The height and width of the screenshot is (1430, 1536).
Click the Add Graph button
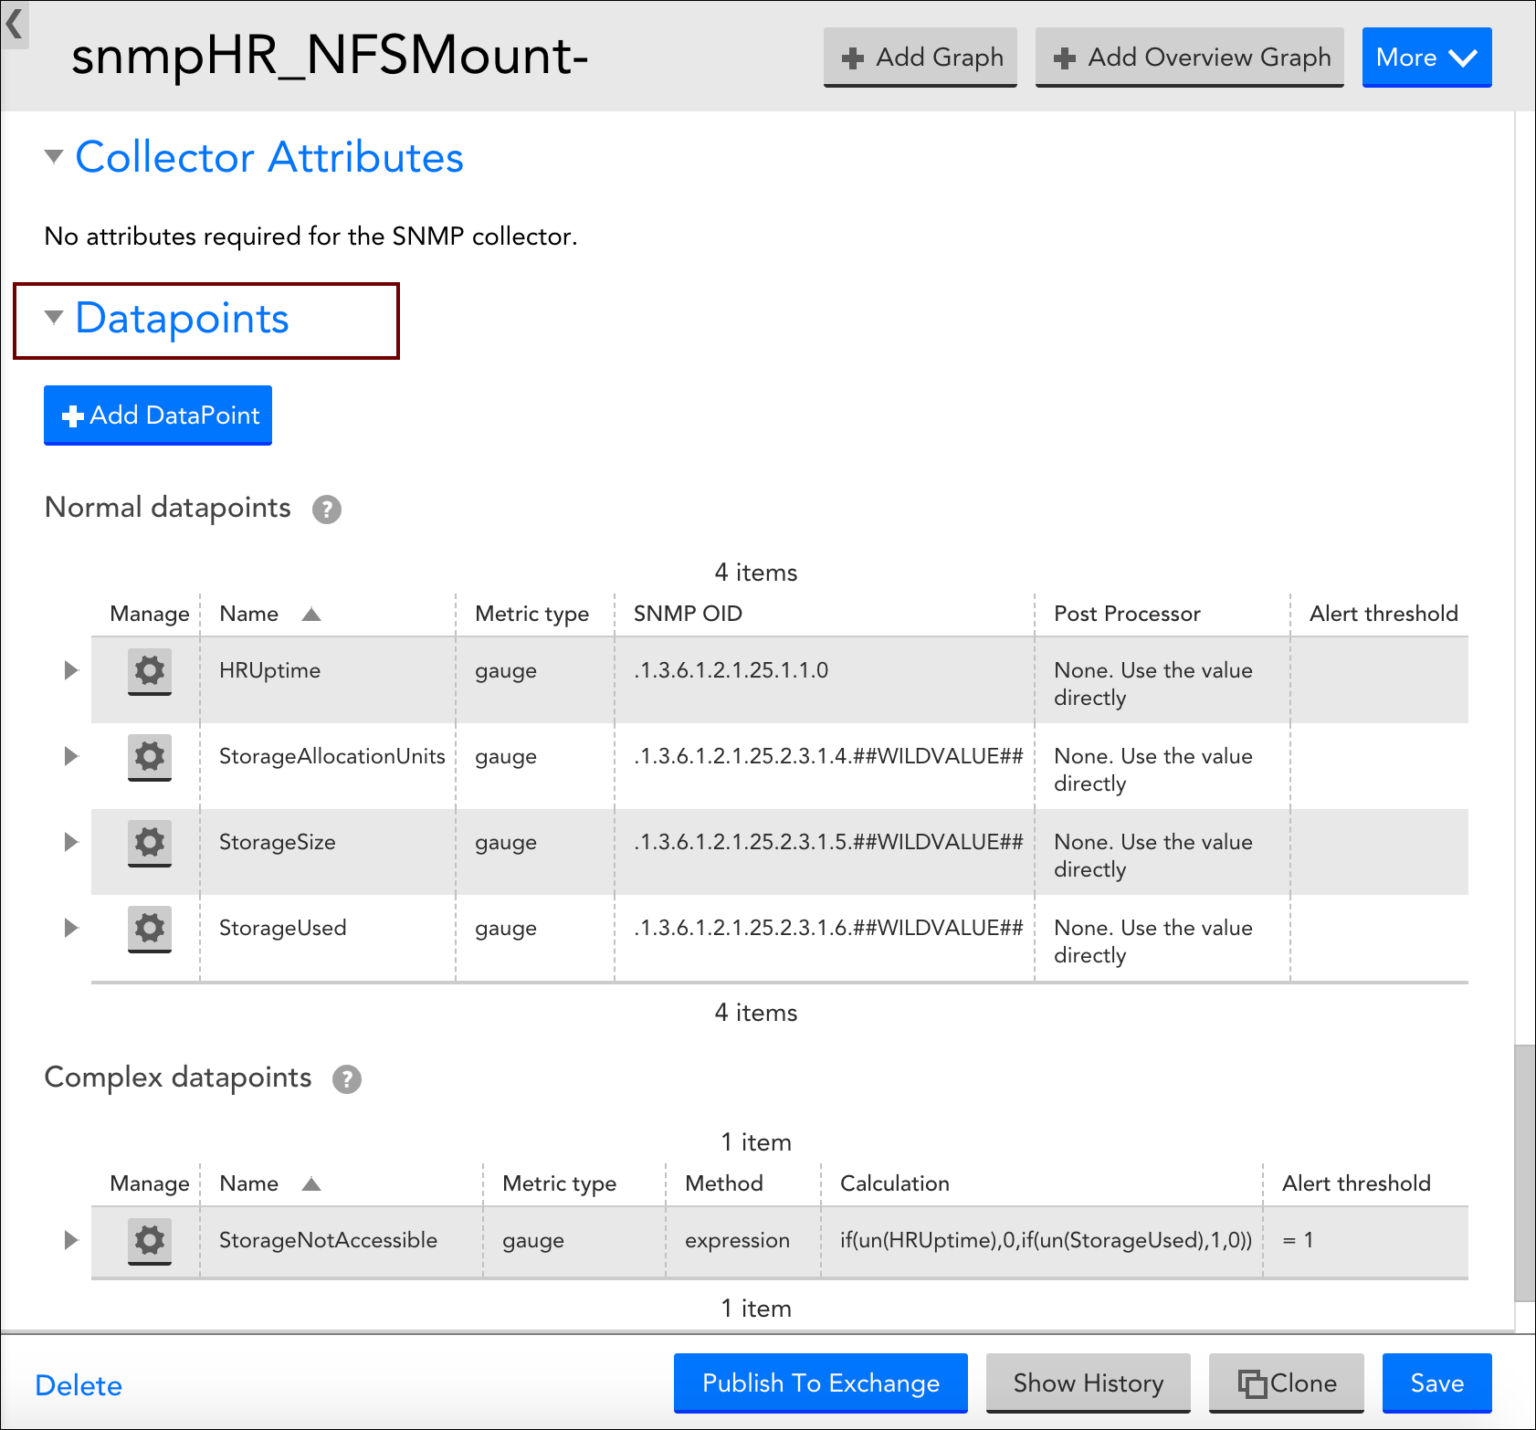[920, 58]
